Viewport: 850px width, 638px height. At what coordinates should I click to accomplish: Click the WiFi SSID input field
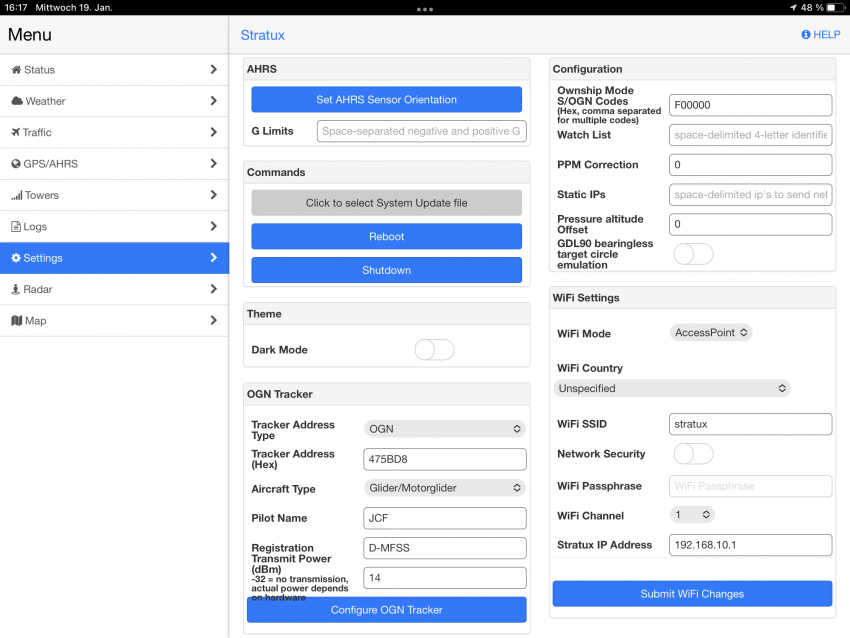point(750,424)
